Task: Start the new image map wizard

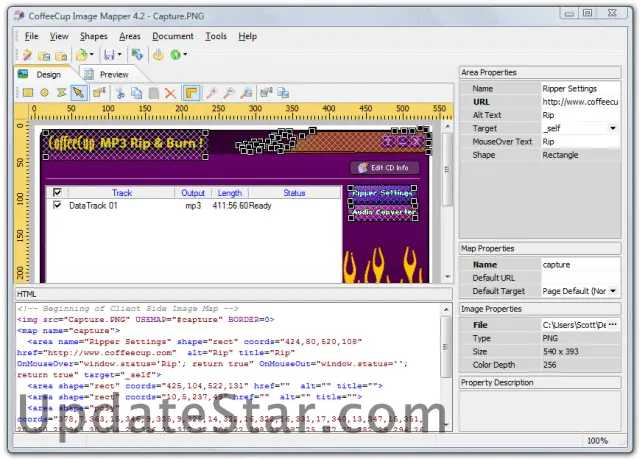Action: pos(28,54)
